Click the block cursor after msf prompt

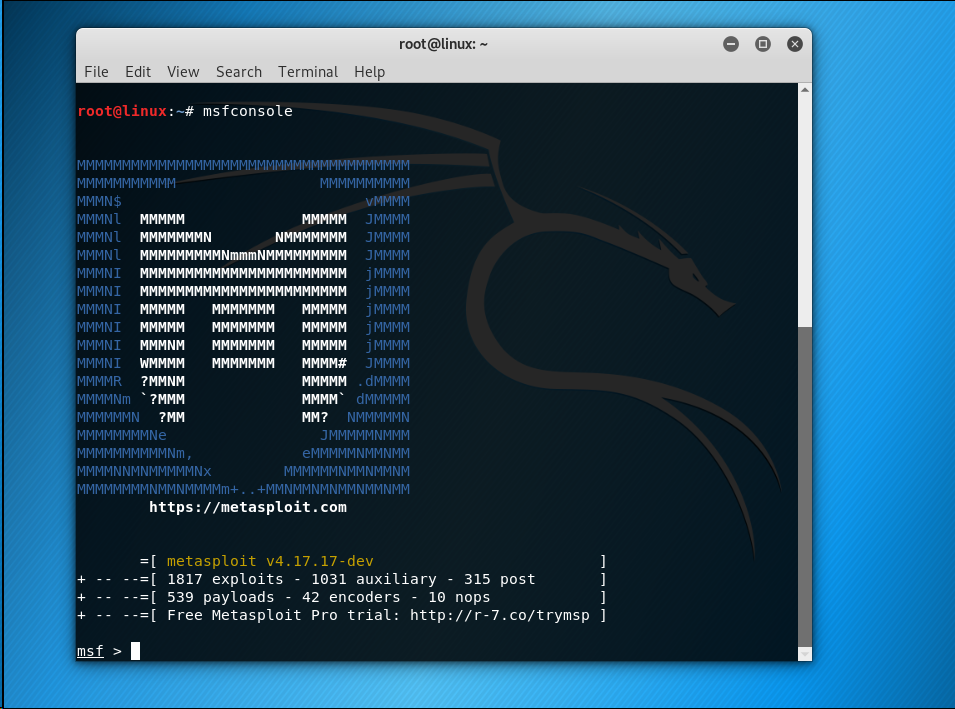135,651
